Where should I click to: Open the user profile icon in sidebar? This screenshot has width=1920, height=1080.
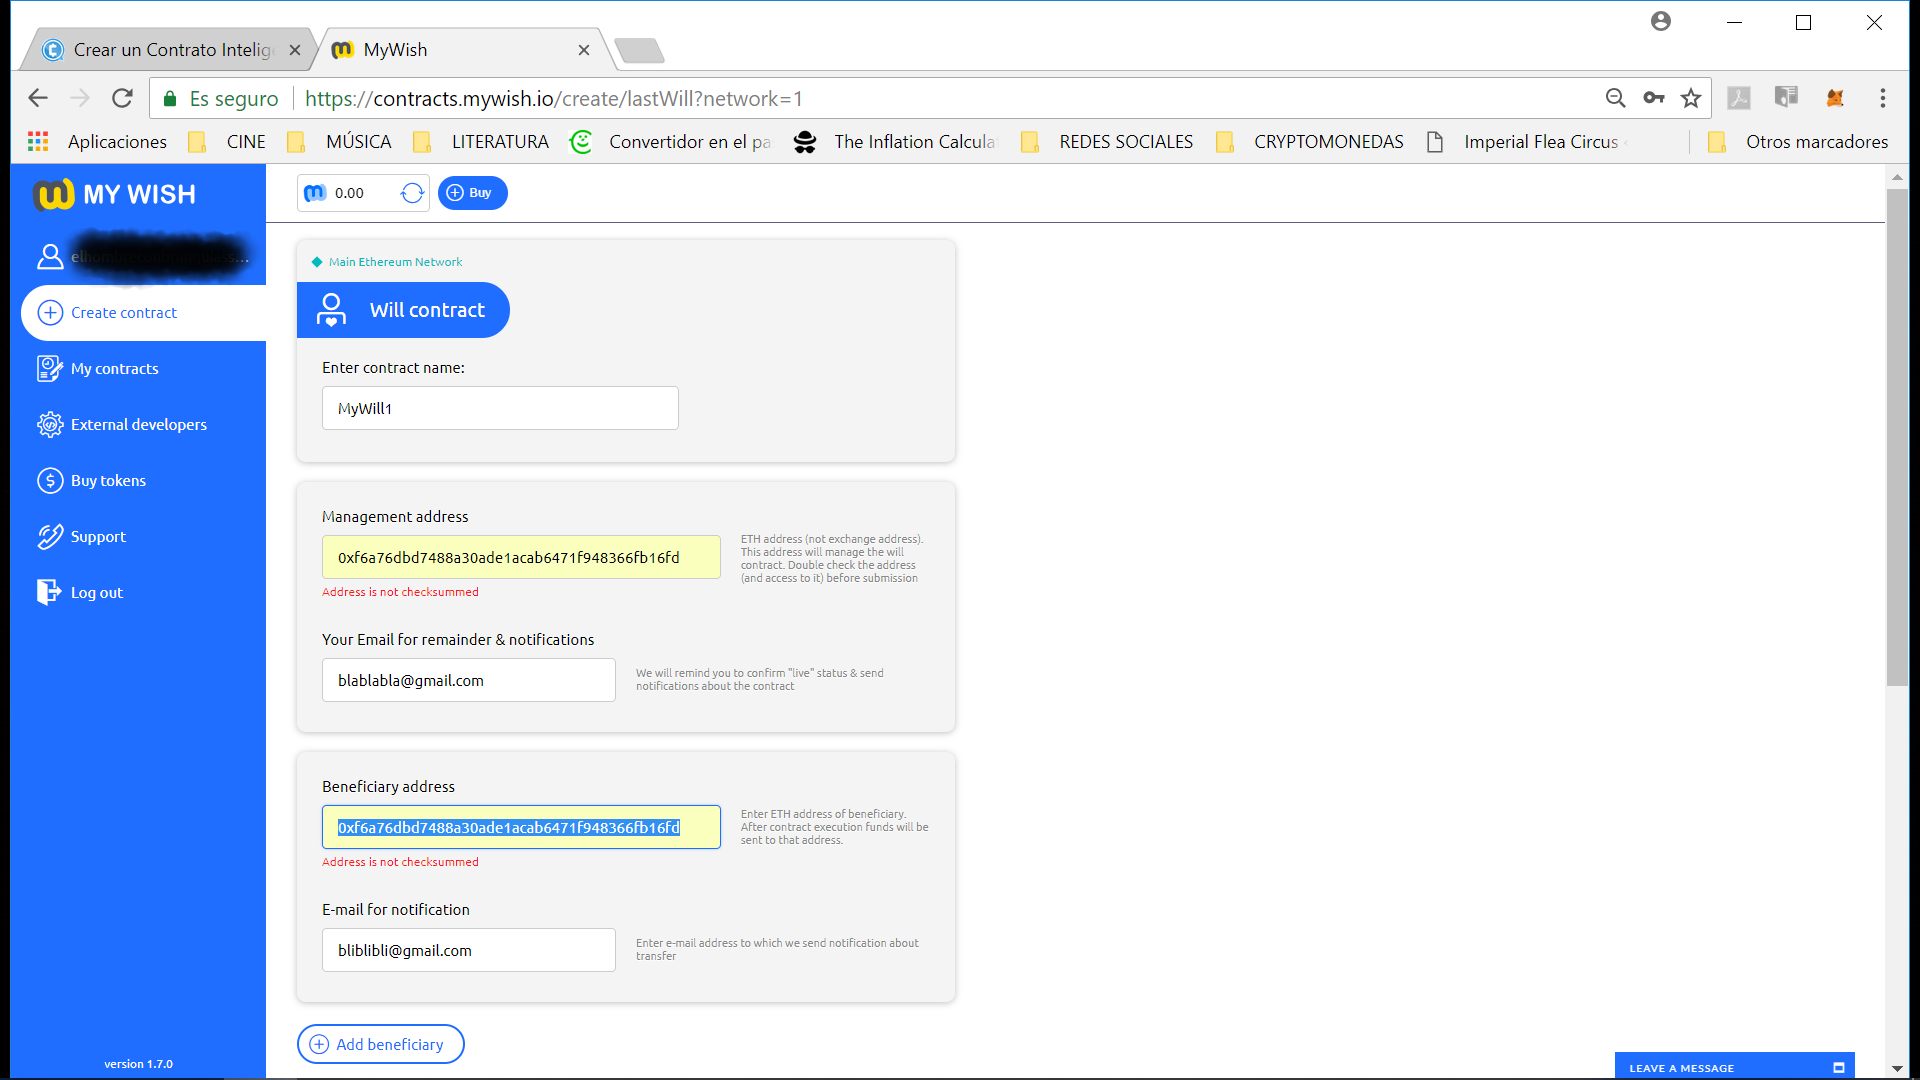click(50, 257)
